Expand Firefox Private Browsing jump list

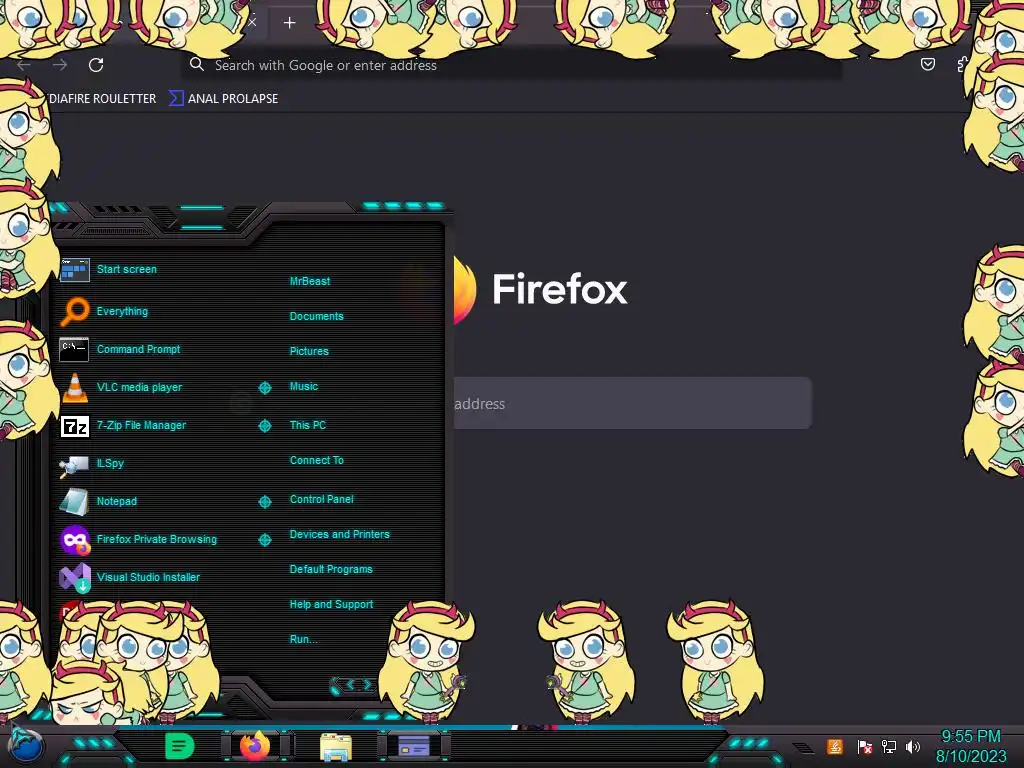pyautogui.click(x=265, y=539)
